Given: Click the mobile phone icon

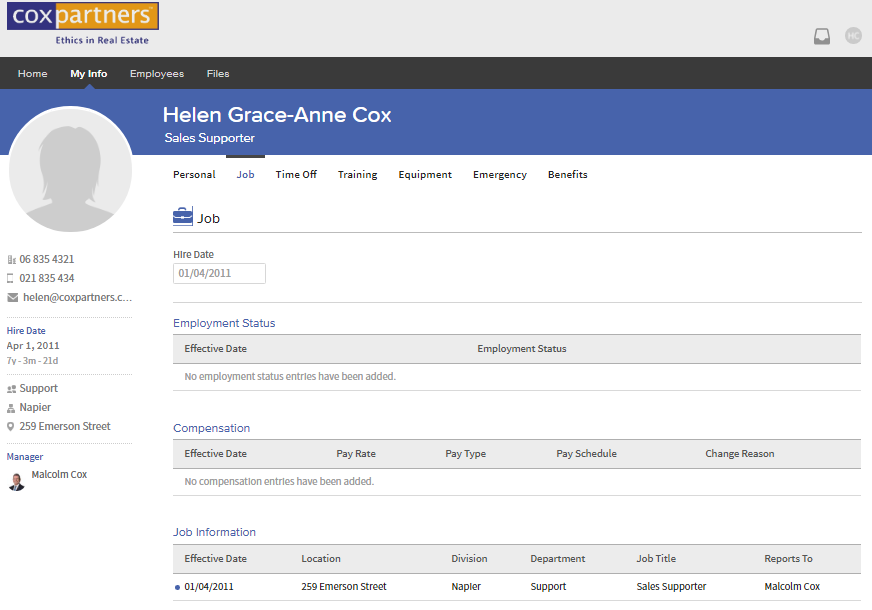Looking at the screenshot, I should pos(12,279).
